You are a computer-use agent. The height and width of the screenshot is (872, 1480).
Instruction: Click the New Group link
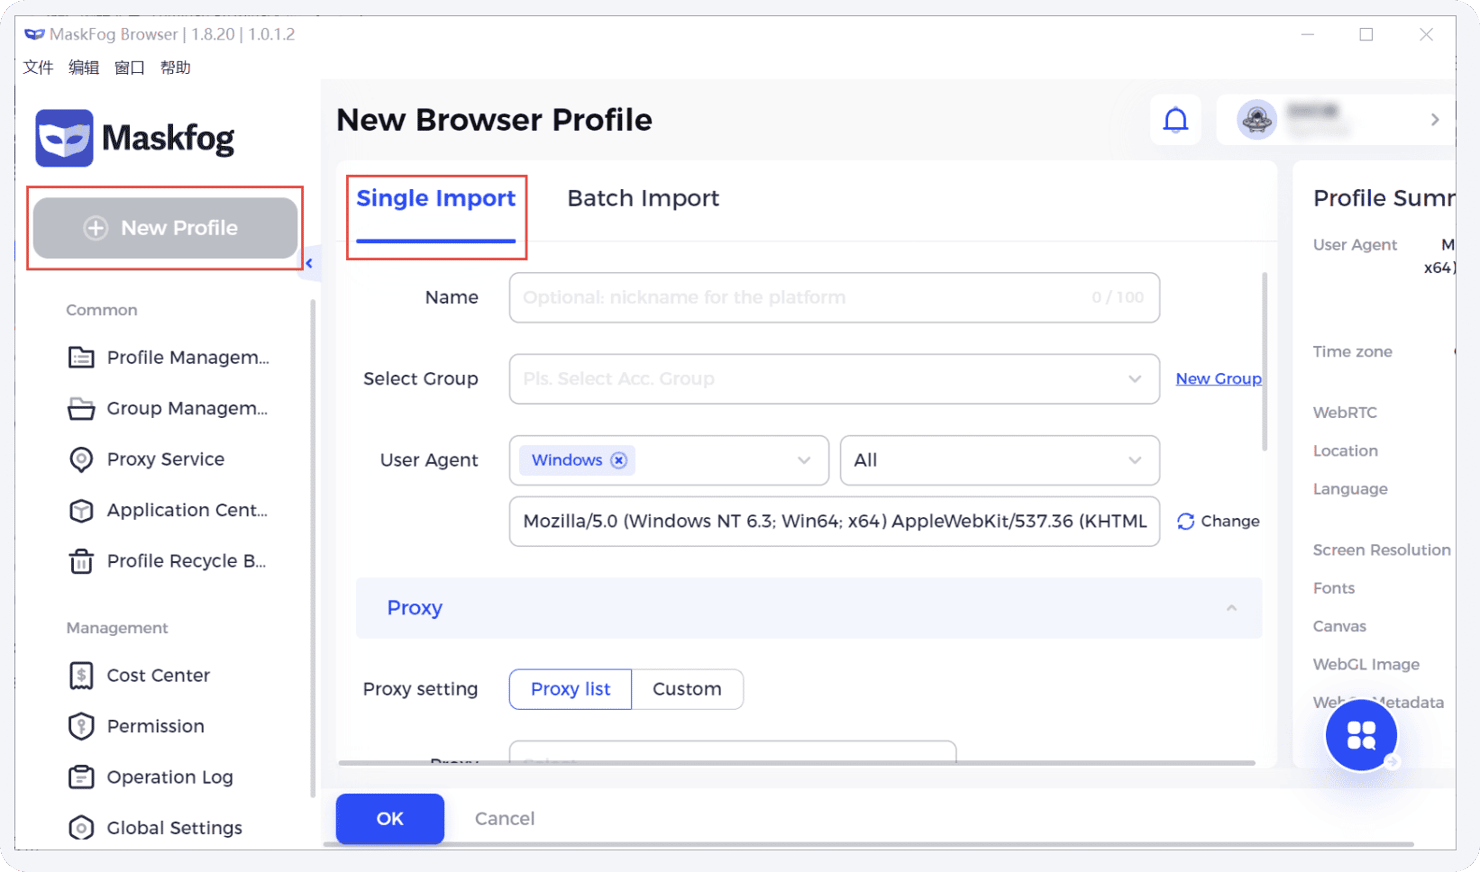pyautogui.click(x=1218, y=379)
